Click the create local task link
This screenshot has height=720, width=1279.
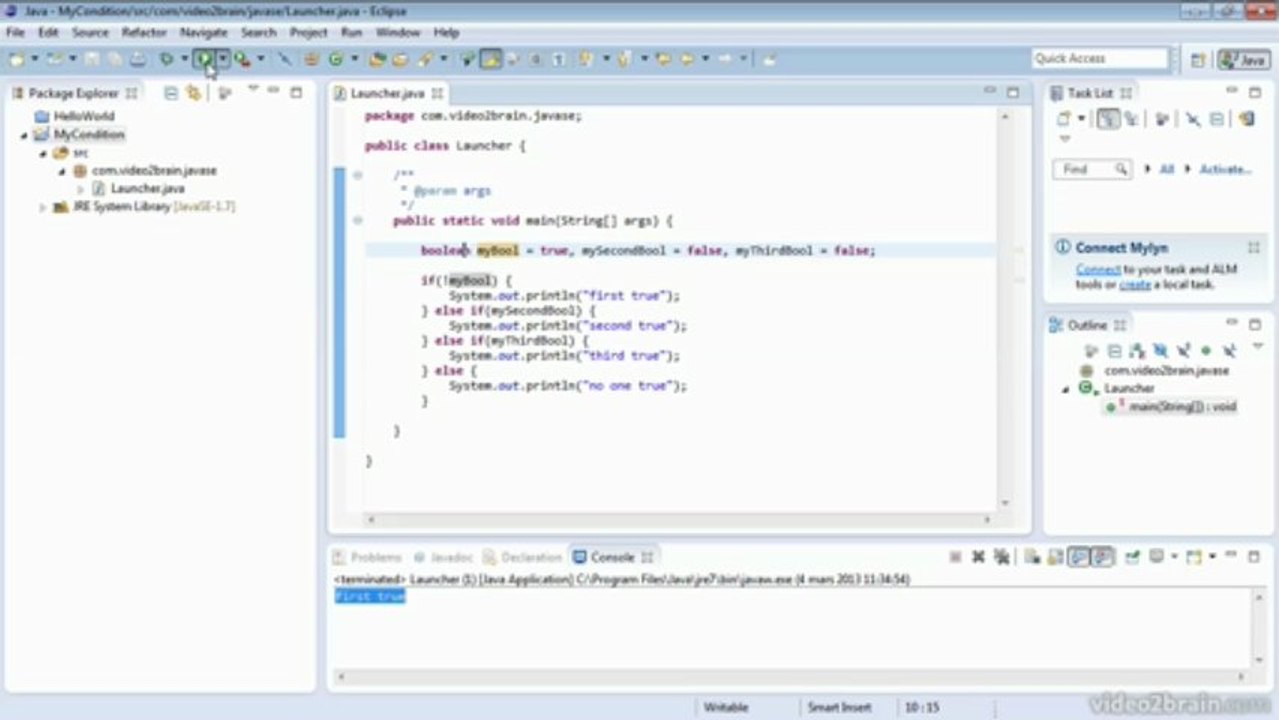click(1134, 284)
